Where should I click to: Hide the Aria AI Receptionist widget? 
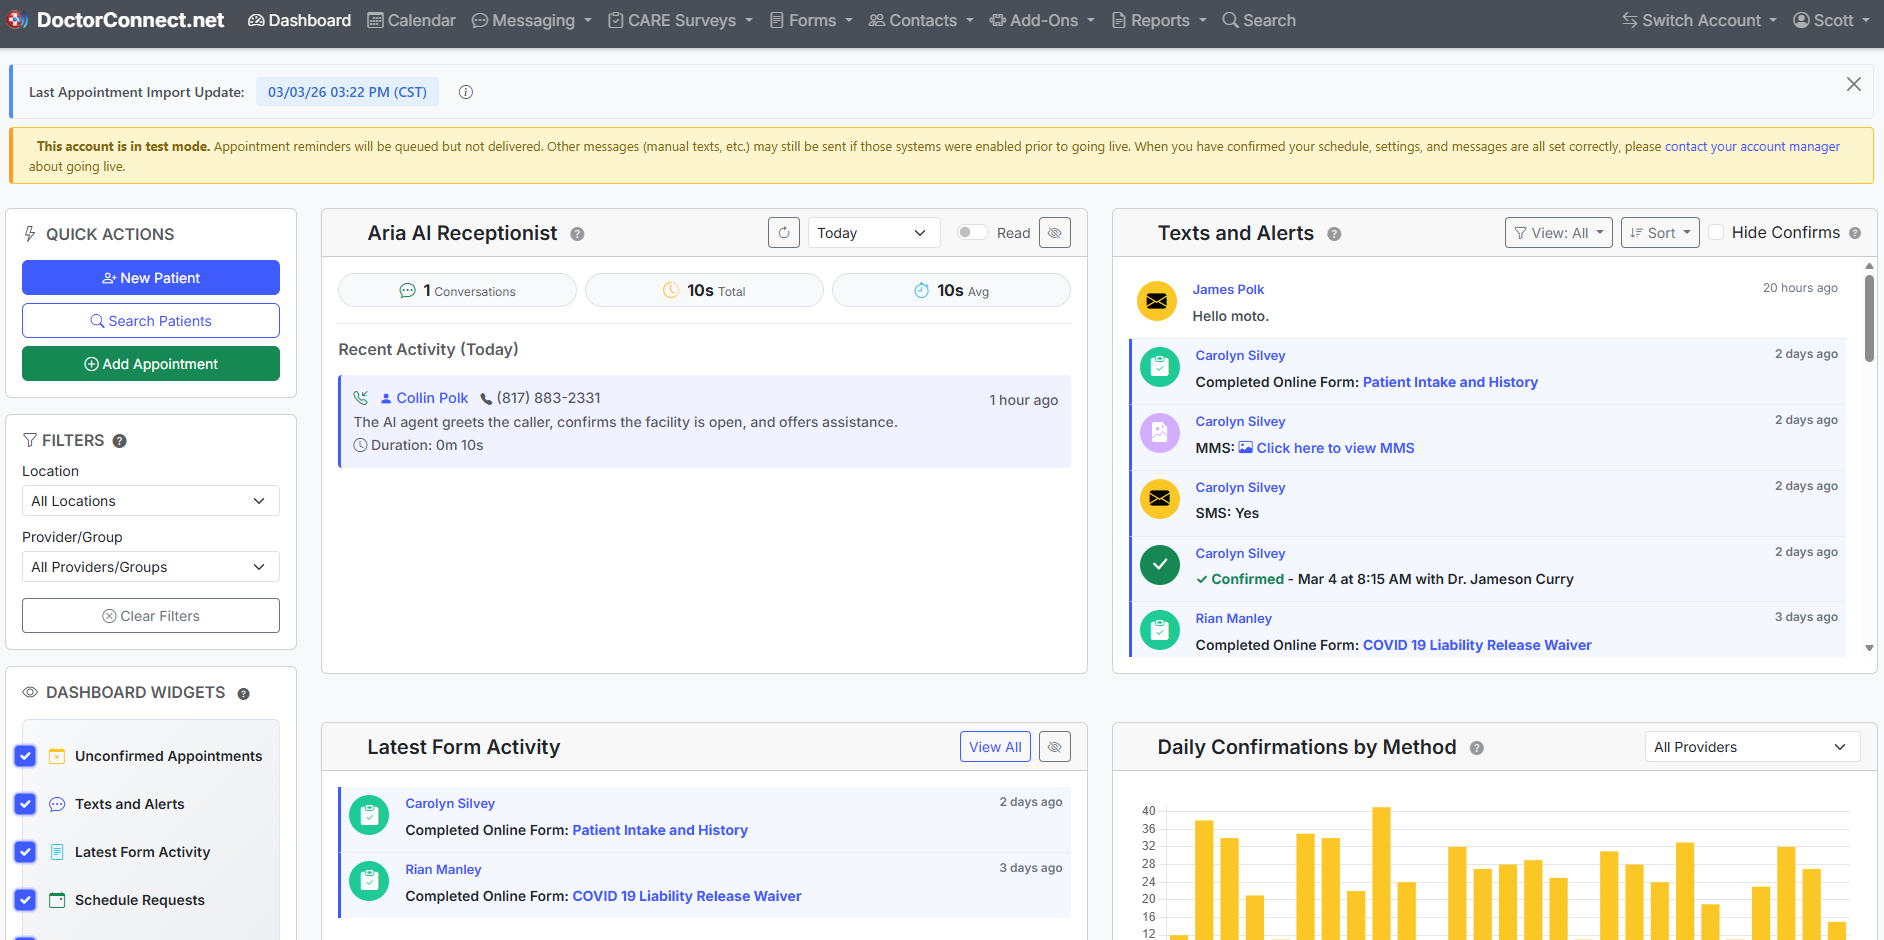point(1054,233)
